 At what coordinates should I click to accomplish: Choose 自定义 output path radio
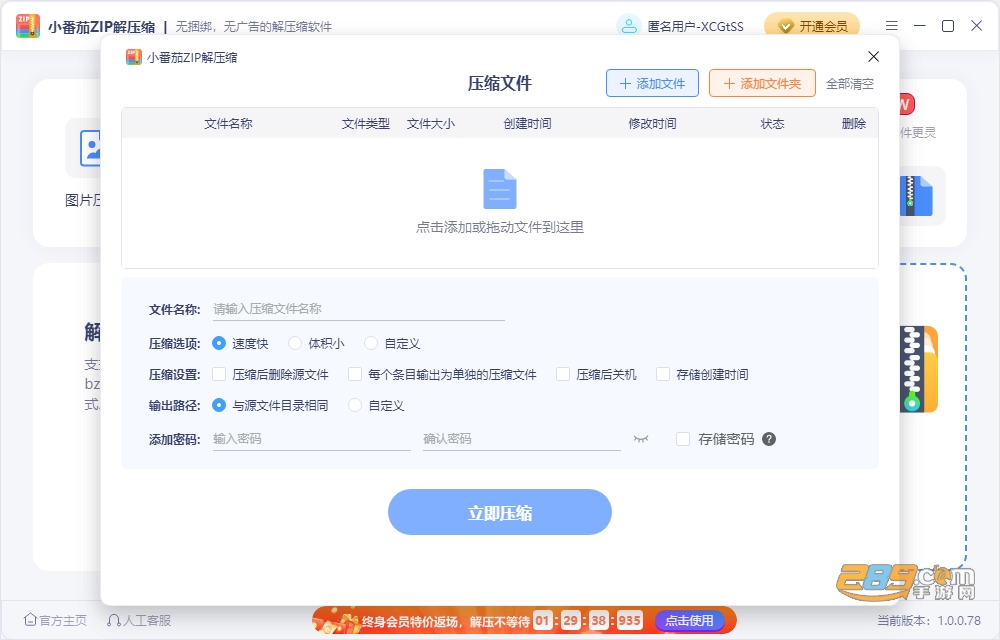pyautogui.click(x=355, y=405)
